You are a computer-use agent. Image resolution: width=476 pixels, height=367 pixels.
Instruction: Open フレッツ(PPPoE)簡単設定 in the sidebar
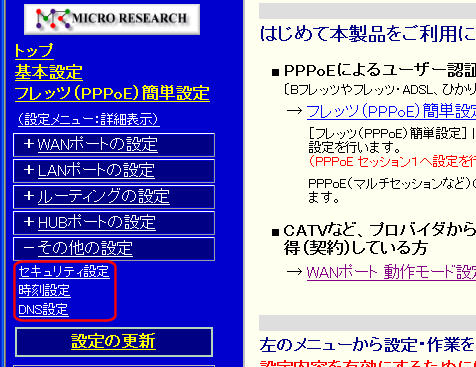[x=112, y=93]
